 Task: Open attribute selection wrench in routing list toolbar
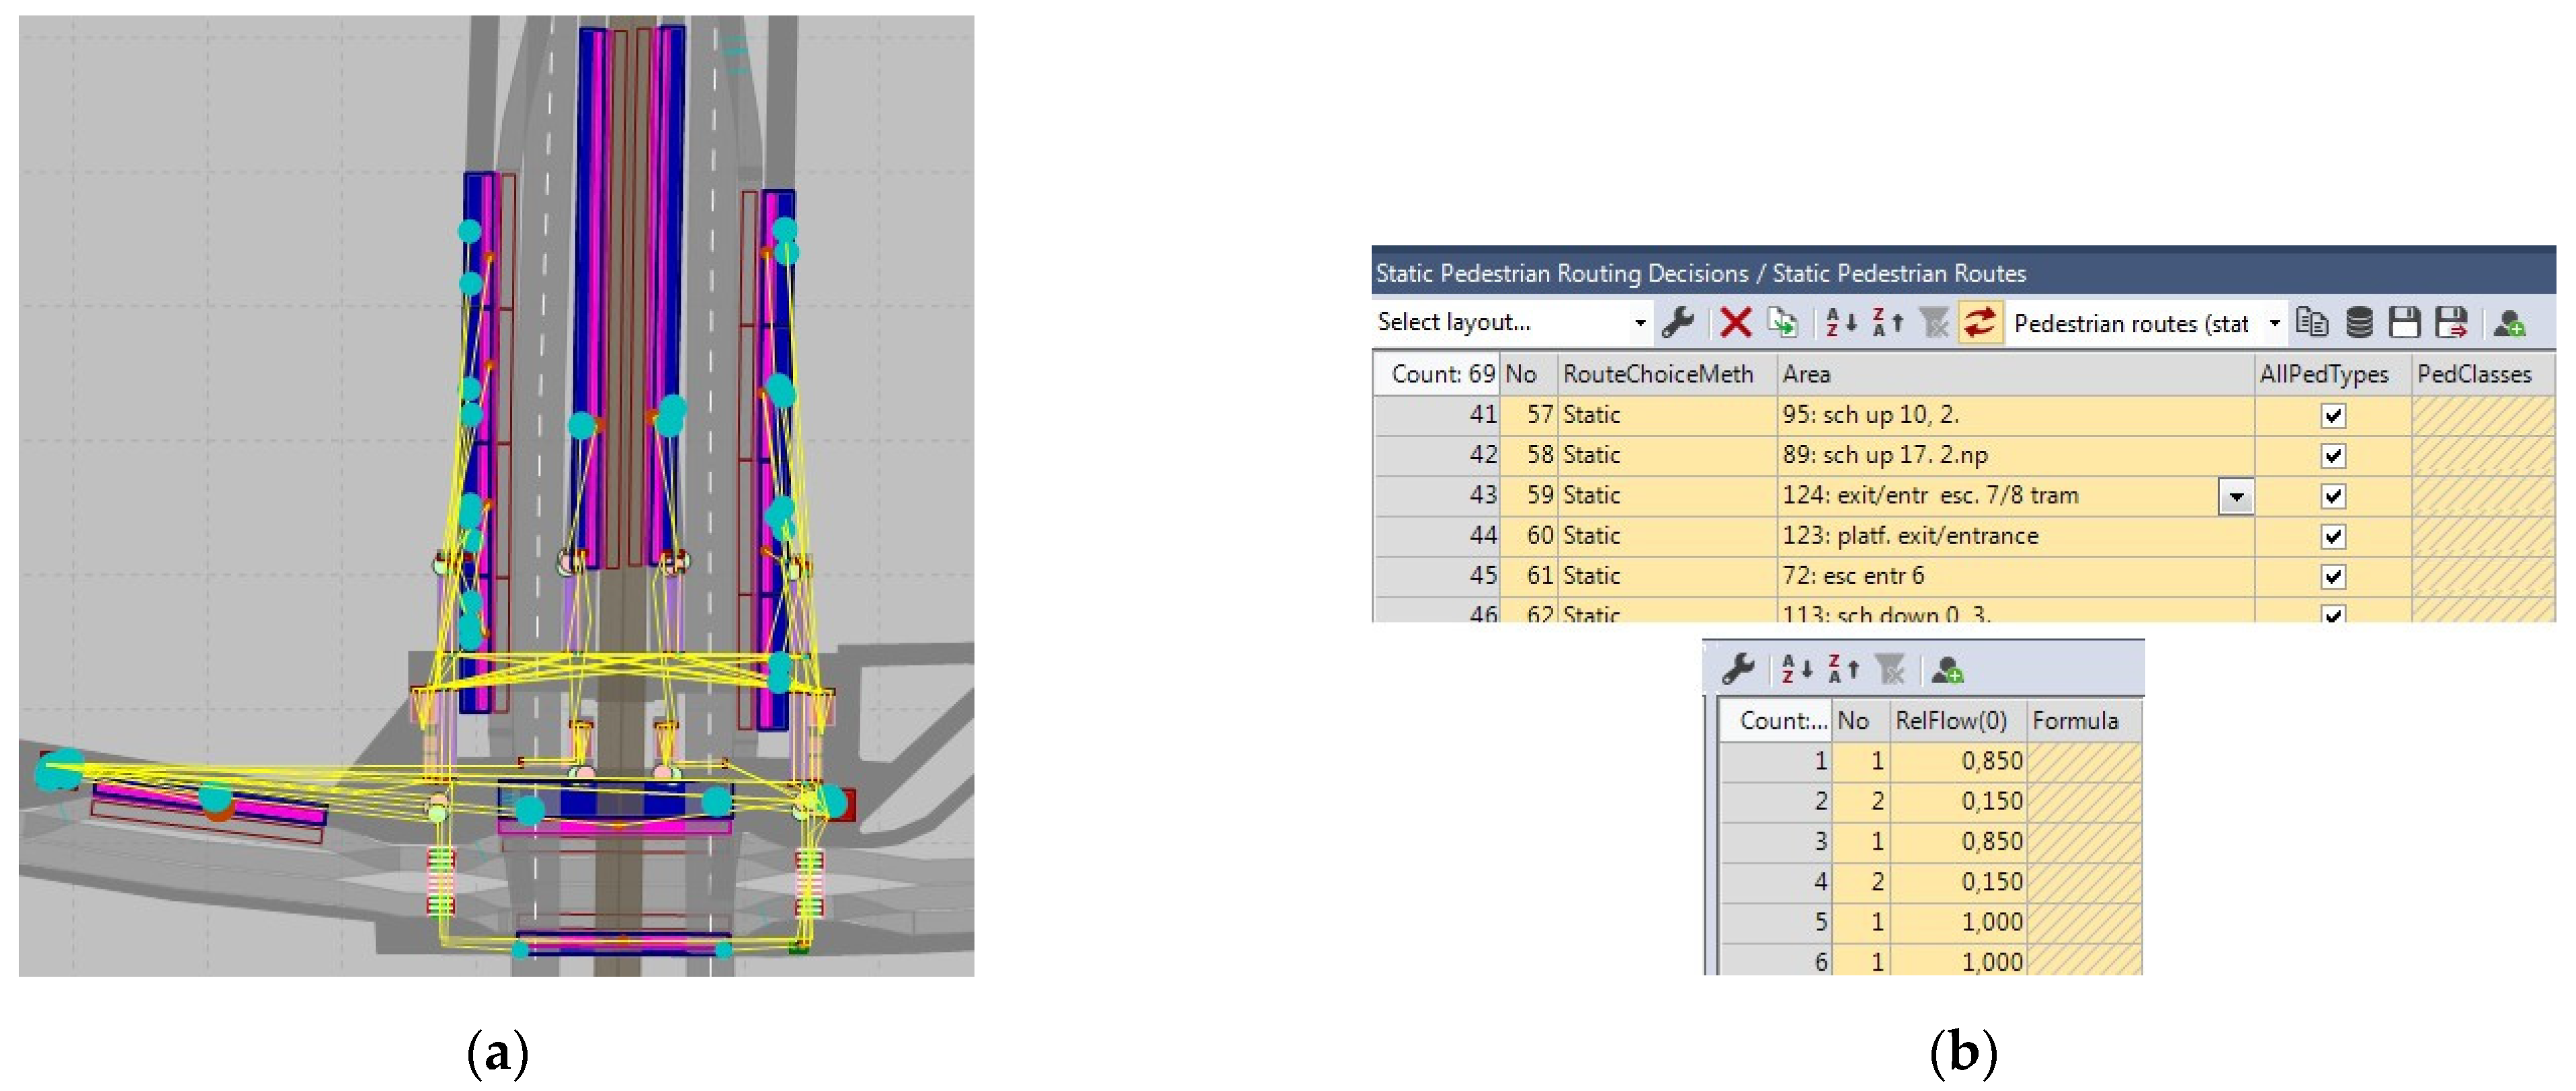click(x=1677, y=323)
